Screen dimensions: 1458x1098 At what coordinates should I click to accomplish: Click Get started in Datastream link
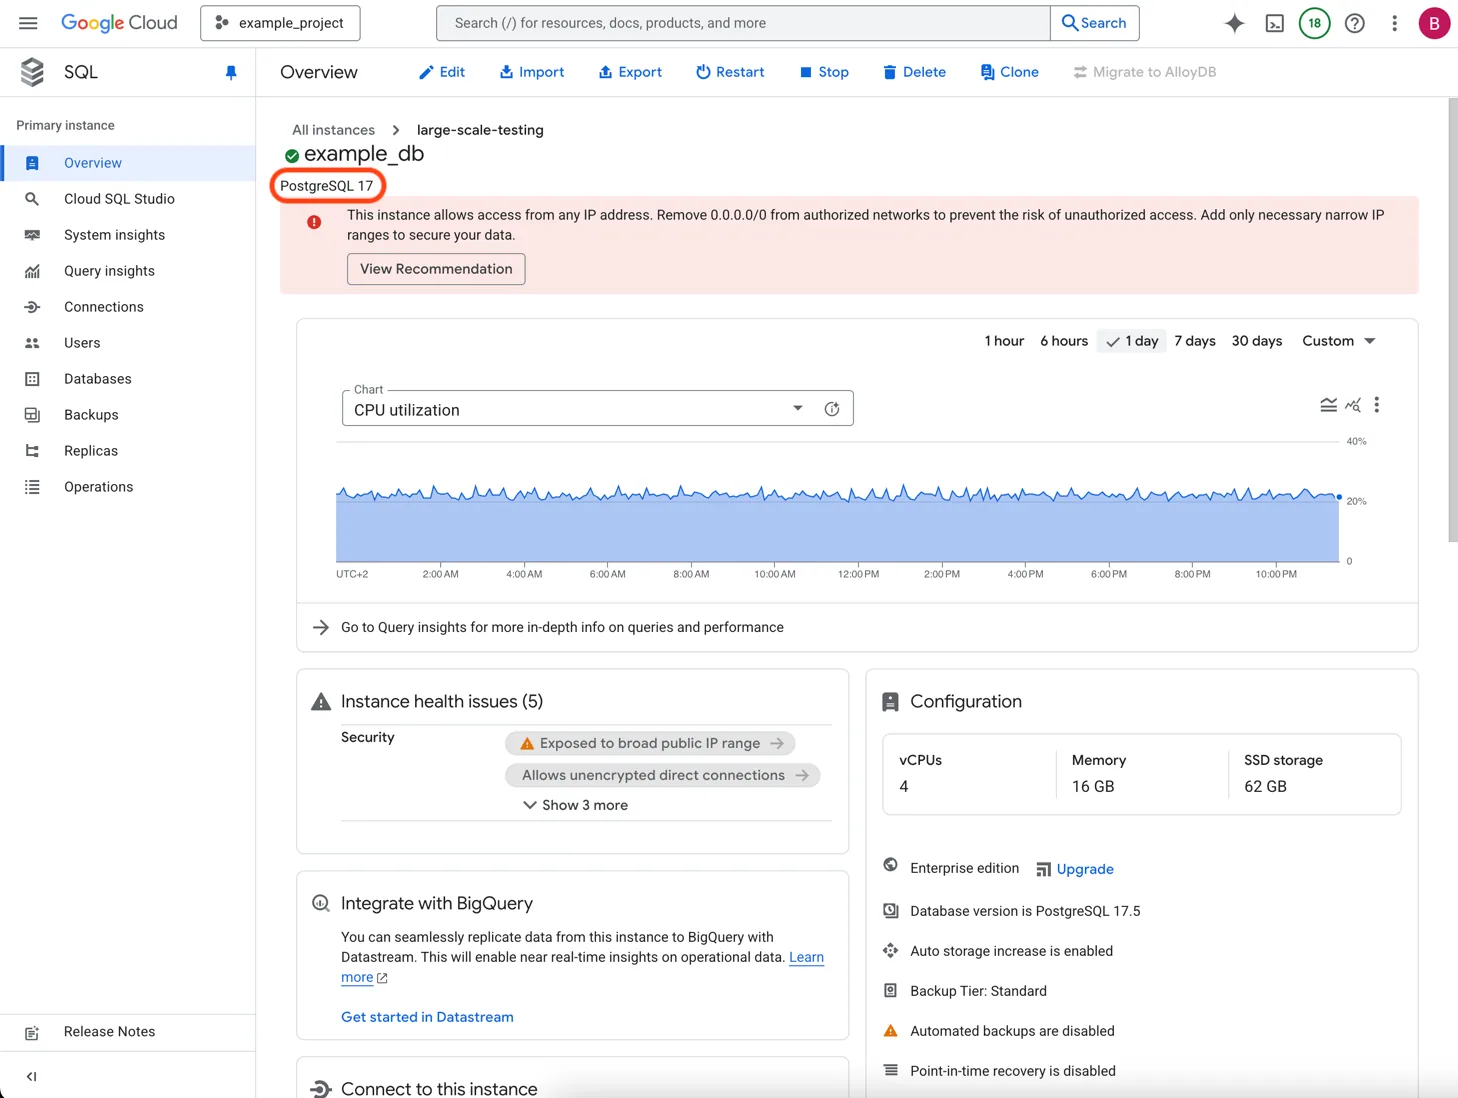click(x=427, y=1017)
